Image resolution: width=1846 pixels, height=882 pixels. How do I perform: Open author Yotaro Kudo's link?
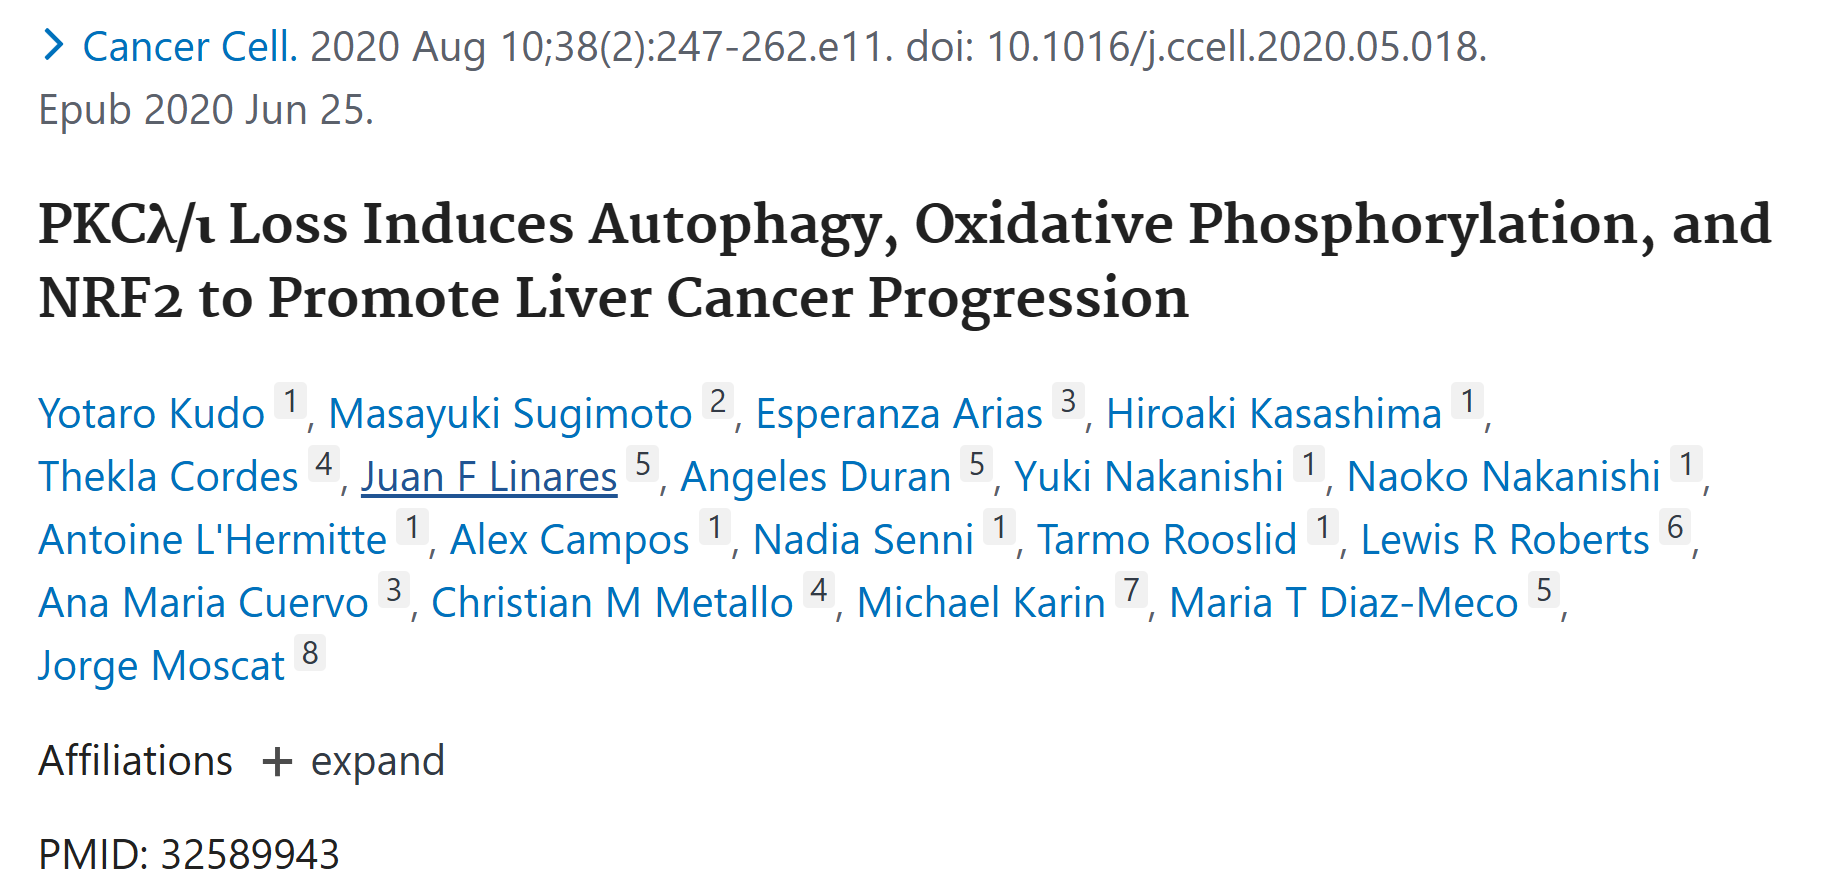point(151,414)
